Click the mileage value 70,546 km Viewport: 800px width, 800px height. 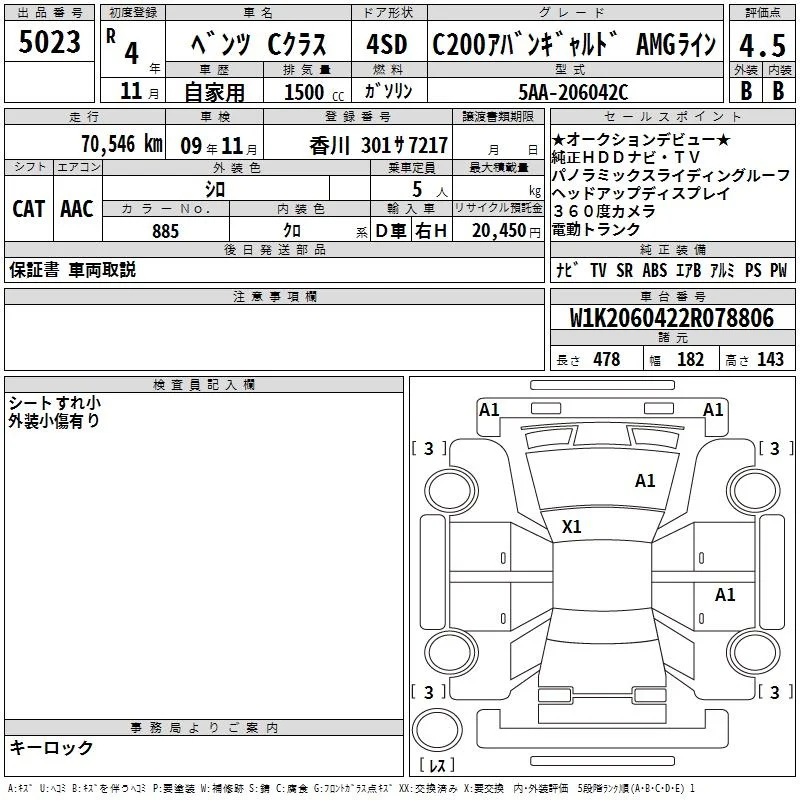point(122,143)
